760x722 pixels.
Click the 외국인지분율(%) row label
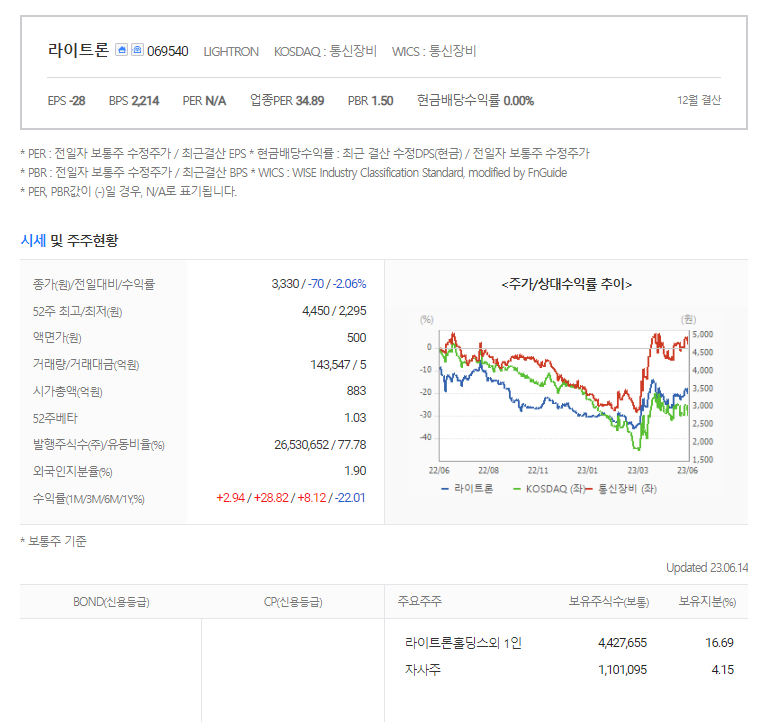point(72,471)
